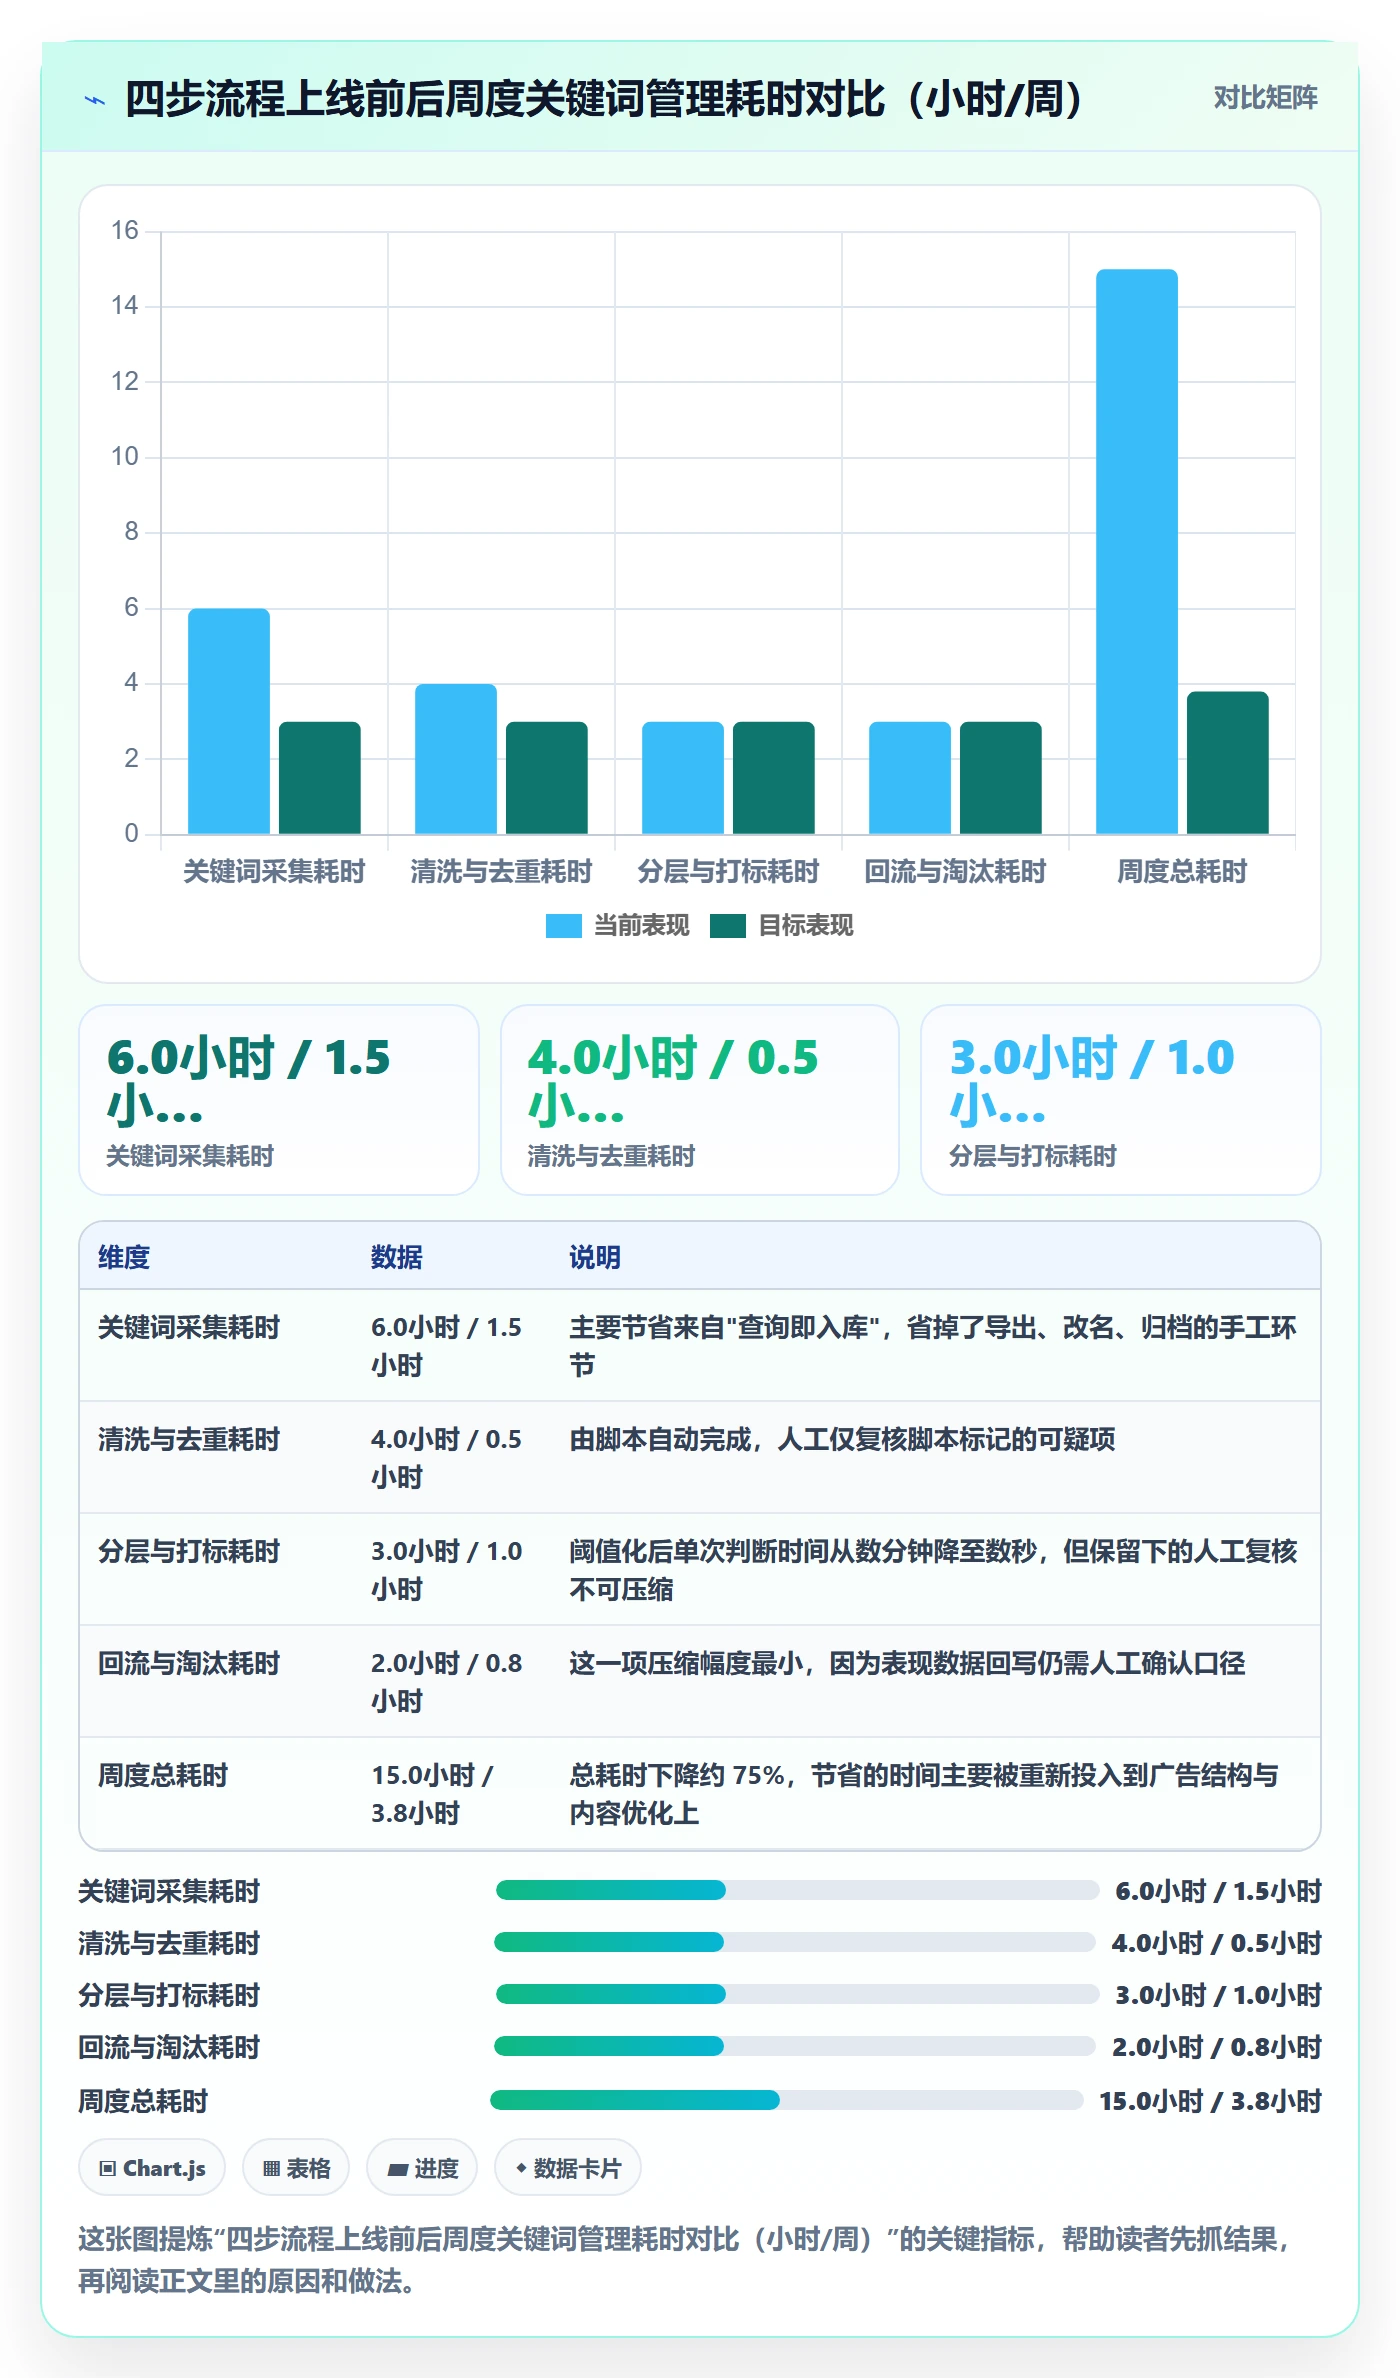Select the 数据卡片 chip
The image size is (1400, 2378).
point(568,2168)
